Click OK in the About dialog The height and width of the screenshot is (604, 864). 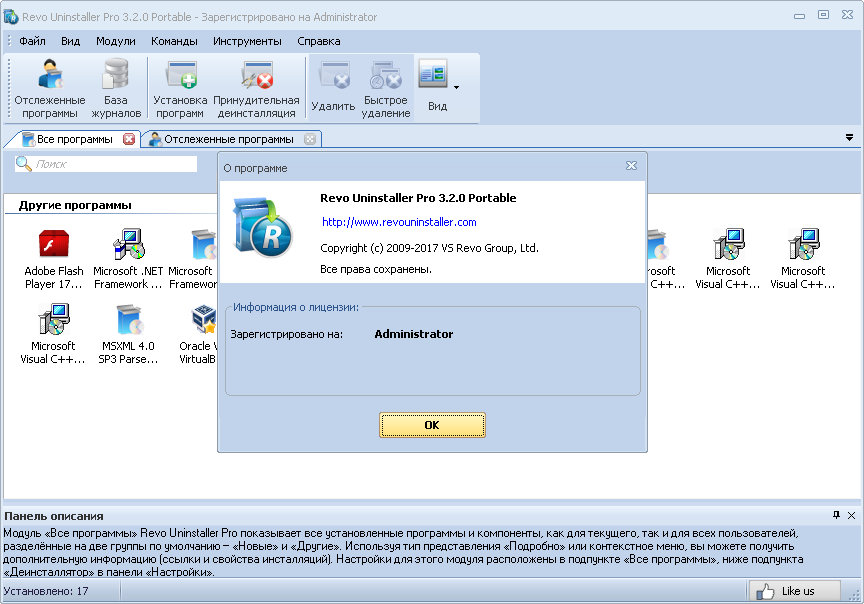pyautogui.click(x=432, y=425)
